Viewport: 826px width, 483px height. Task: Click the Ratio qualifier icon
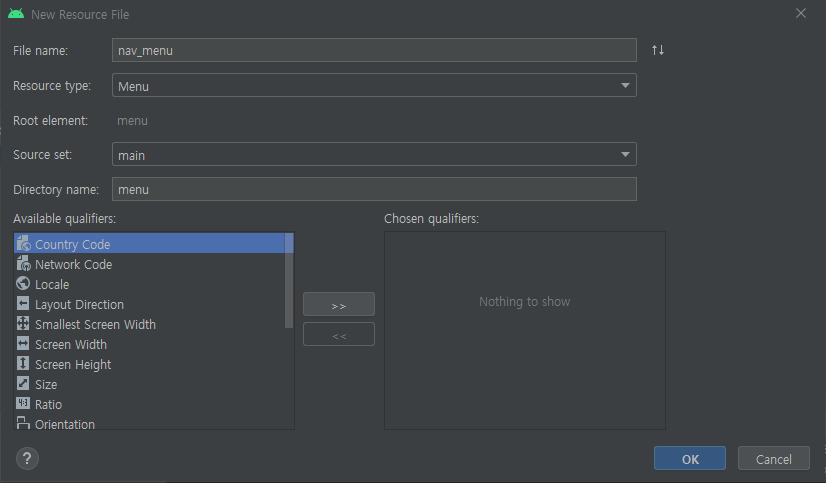[23, 403]
